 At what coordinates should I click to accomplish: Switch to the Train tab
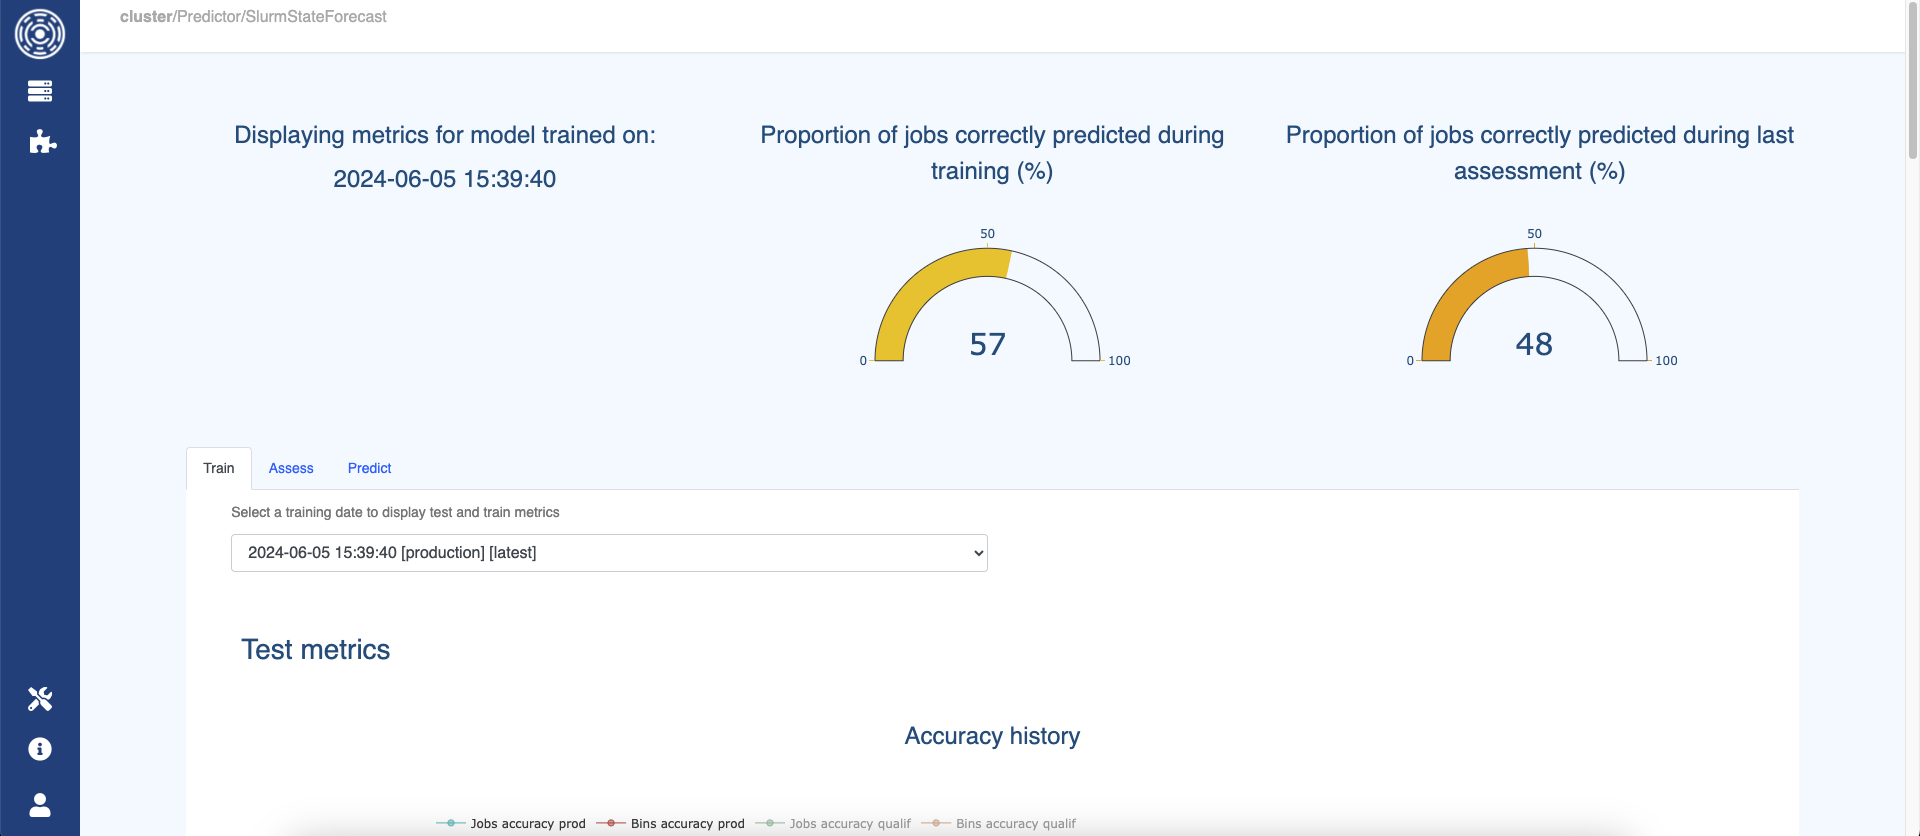tap(219, 468)
